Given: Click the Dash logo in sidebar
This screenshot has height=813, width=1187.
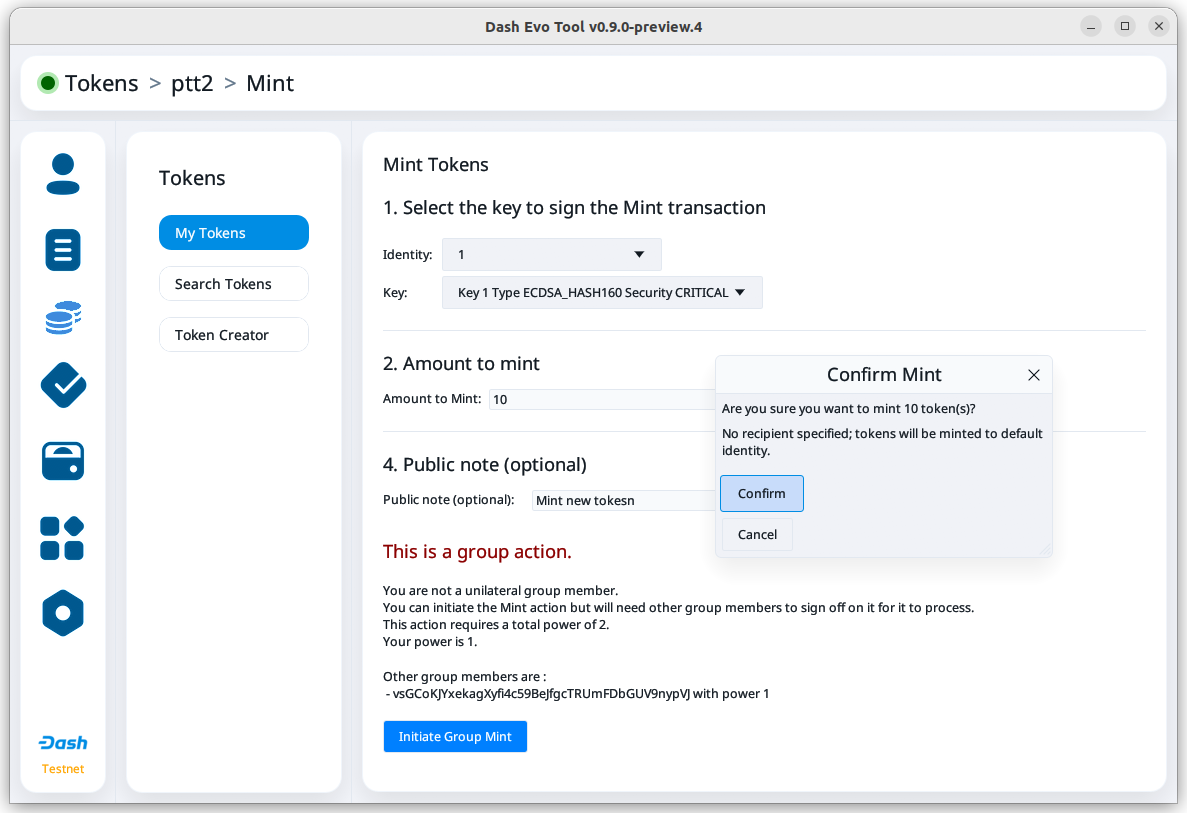Looking at the screenshot, I should point(63,743).
